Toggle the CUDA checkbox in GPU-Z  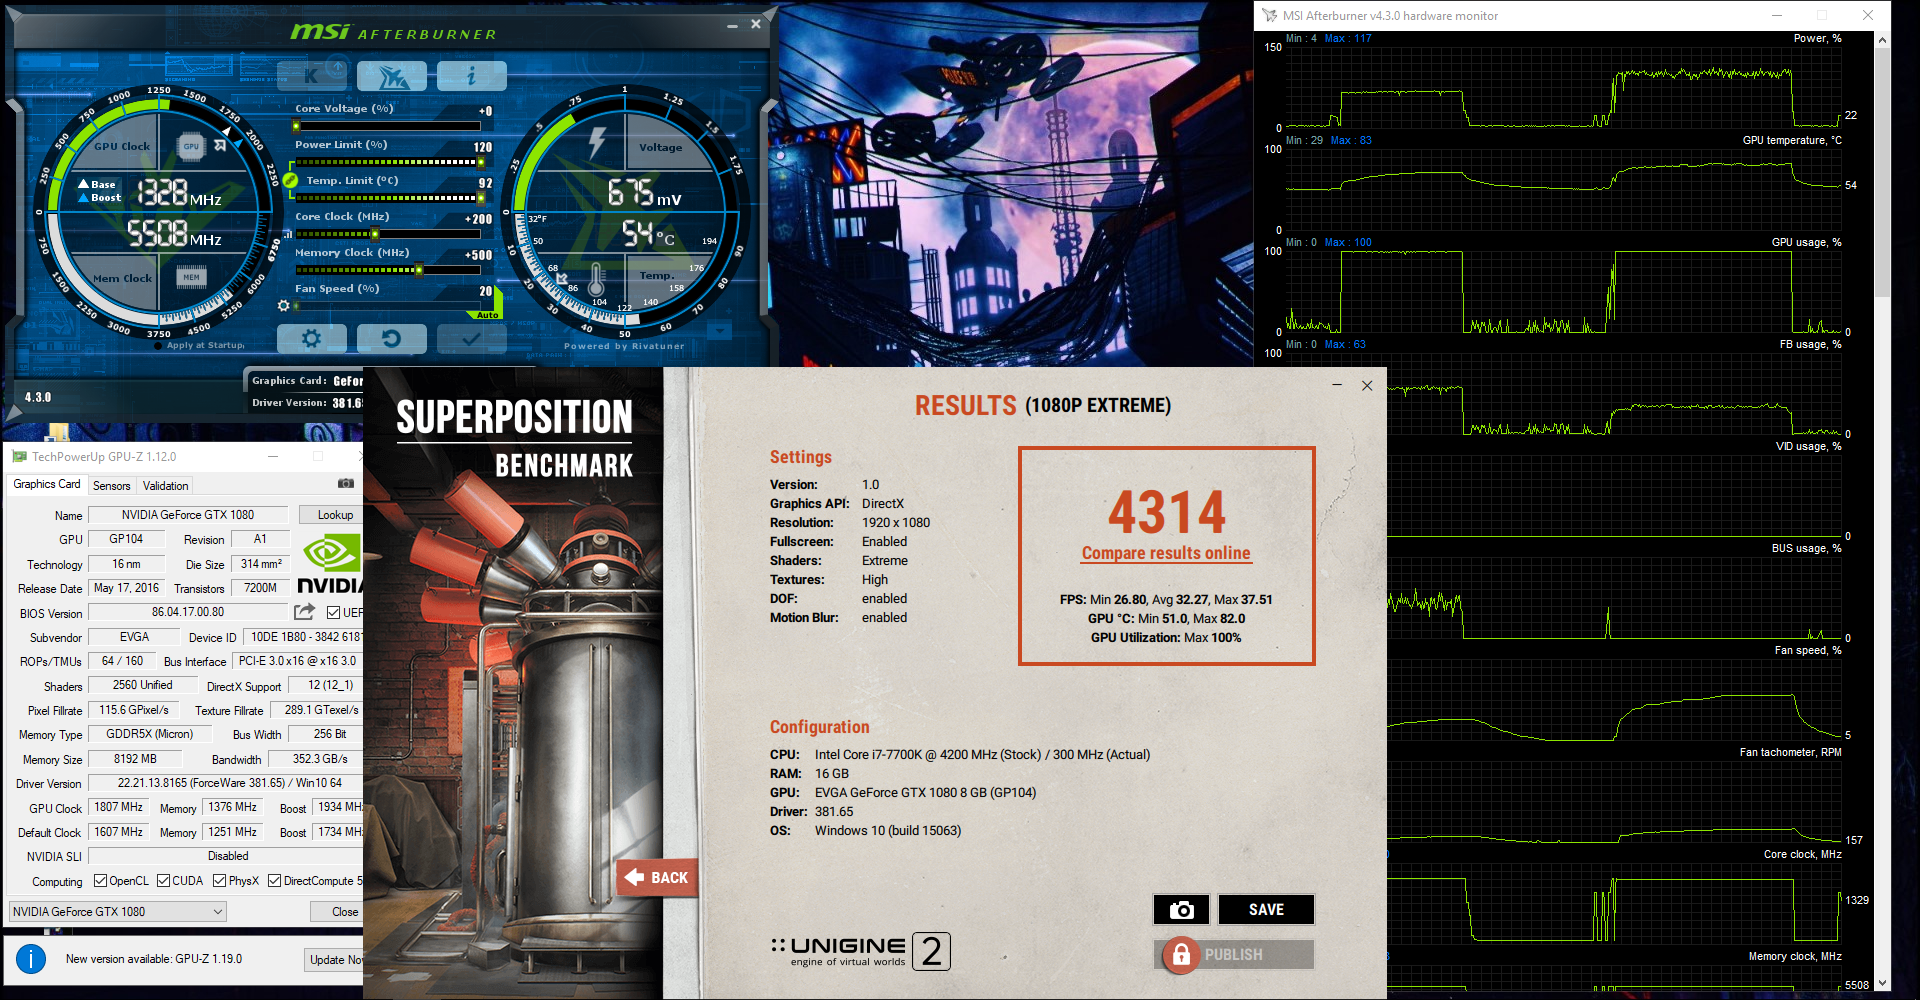click(163, 881)
